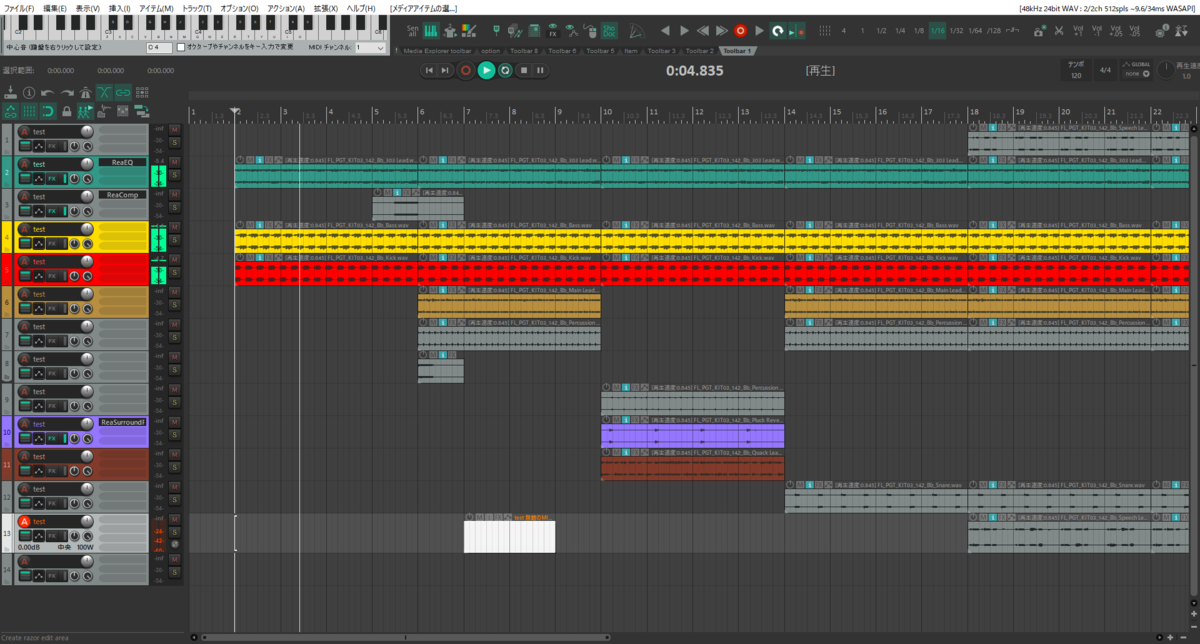Viewport: 1200px width, 644px height.
Task: Click the Vol +1 toolbar icon
Action: [1078, 31]
